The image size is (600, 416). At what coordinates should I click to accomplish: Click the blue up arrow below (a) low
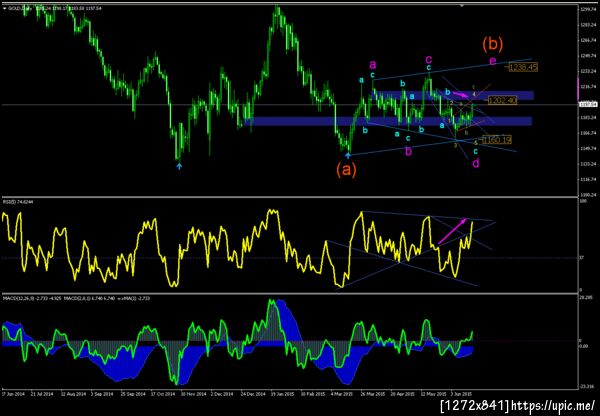click(348, 155)
